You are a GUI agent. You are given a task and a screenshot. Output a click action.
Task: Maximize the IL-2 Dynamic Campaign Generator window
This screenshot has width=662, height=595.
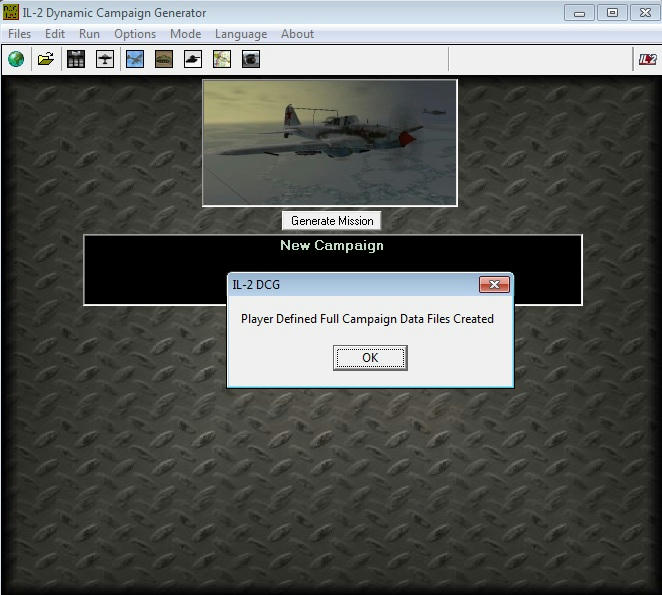(x=612, y=13)
